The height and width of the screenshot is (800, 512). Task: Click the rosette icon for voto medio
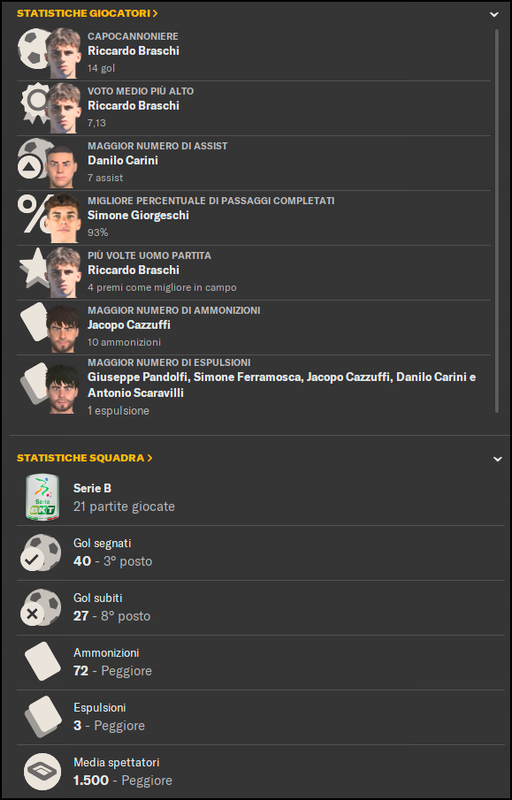tap(34, 102)
